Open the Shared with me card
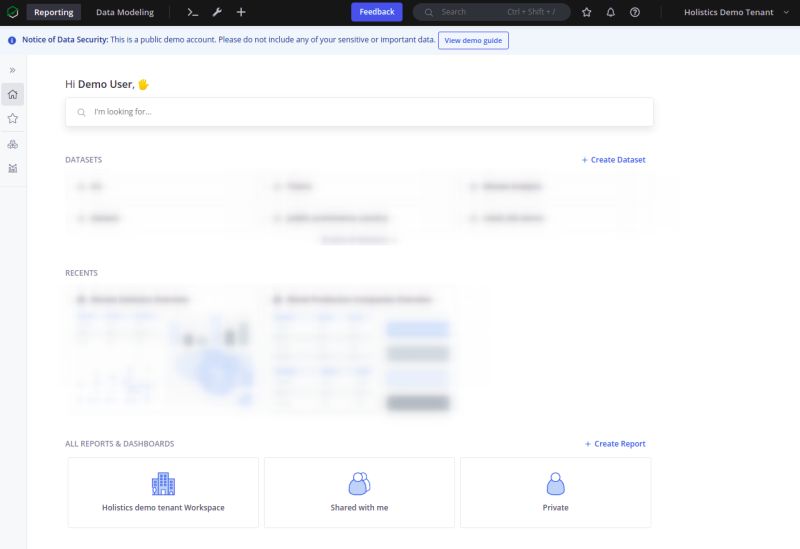800x549 pixels. [359, 492]
